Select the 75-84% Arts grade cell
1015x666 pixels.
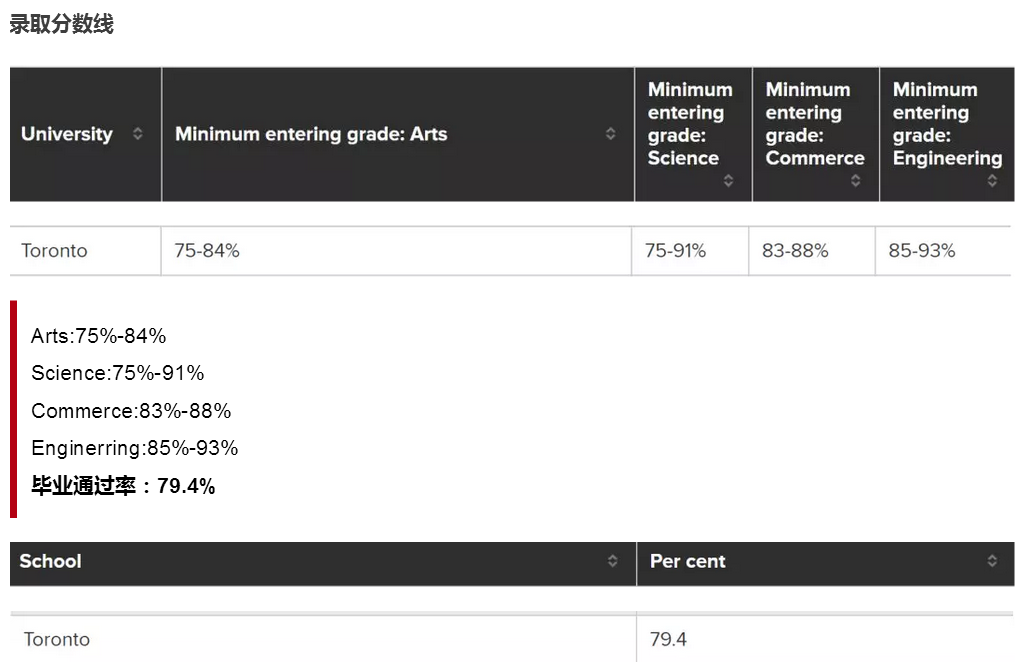(x=207, y=251)
